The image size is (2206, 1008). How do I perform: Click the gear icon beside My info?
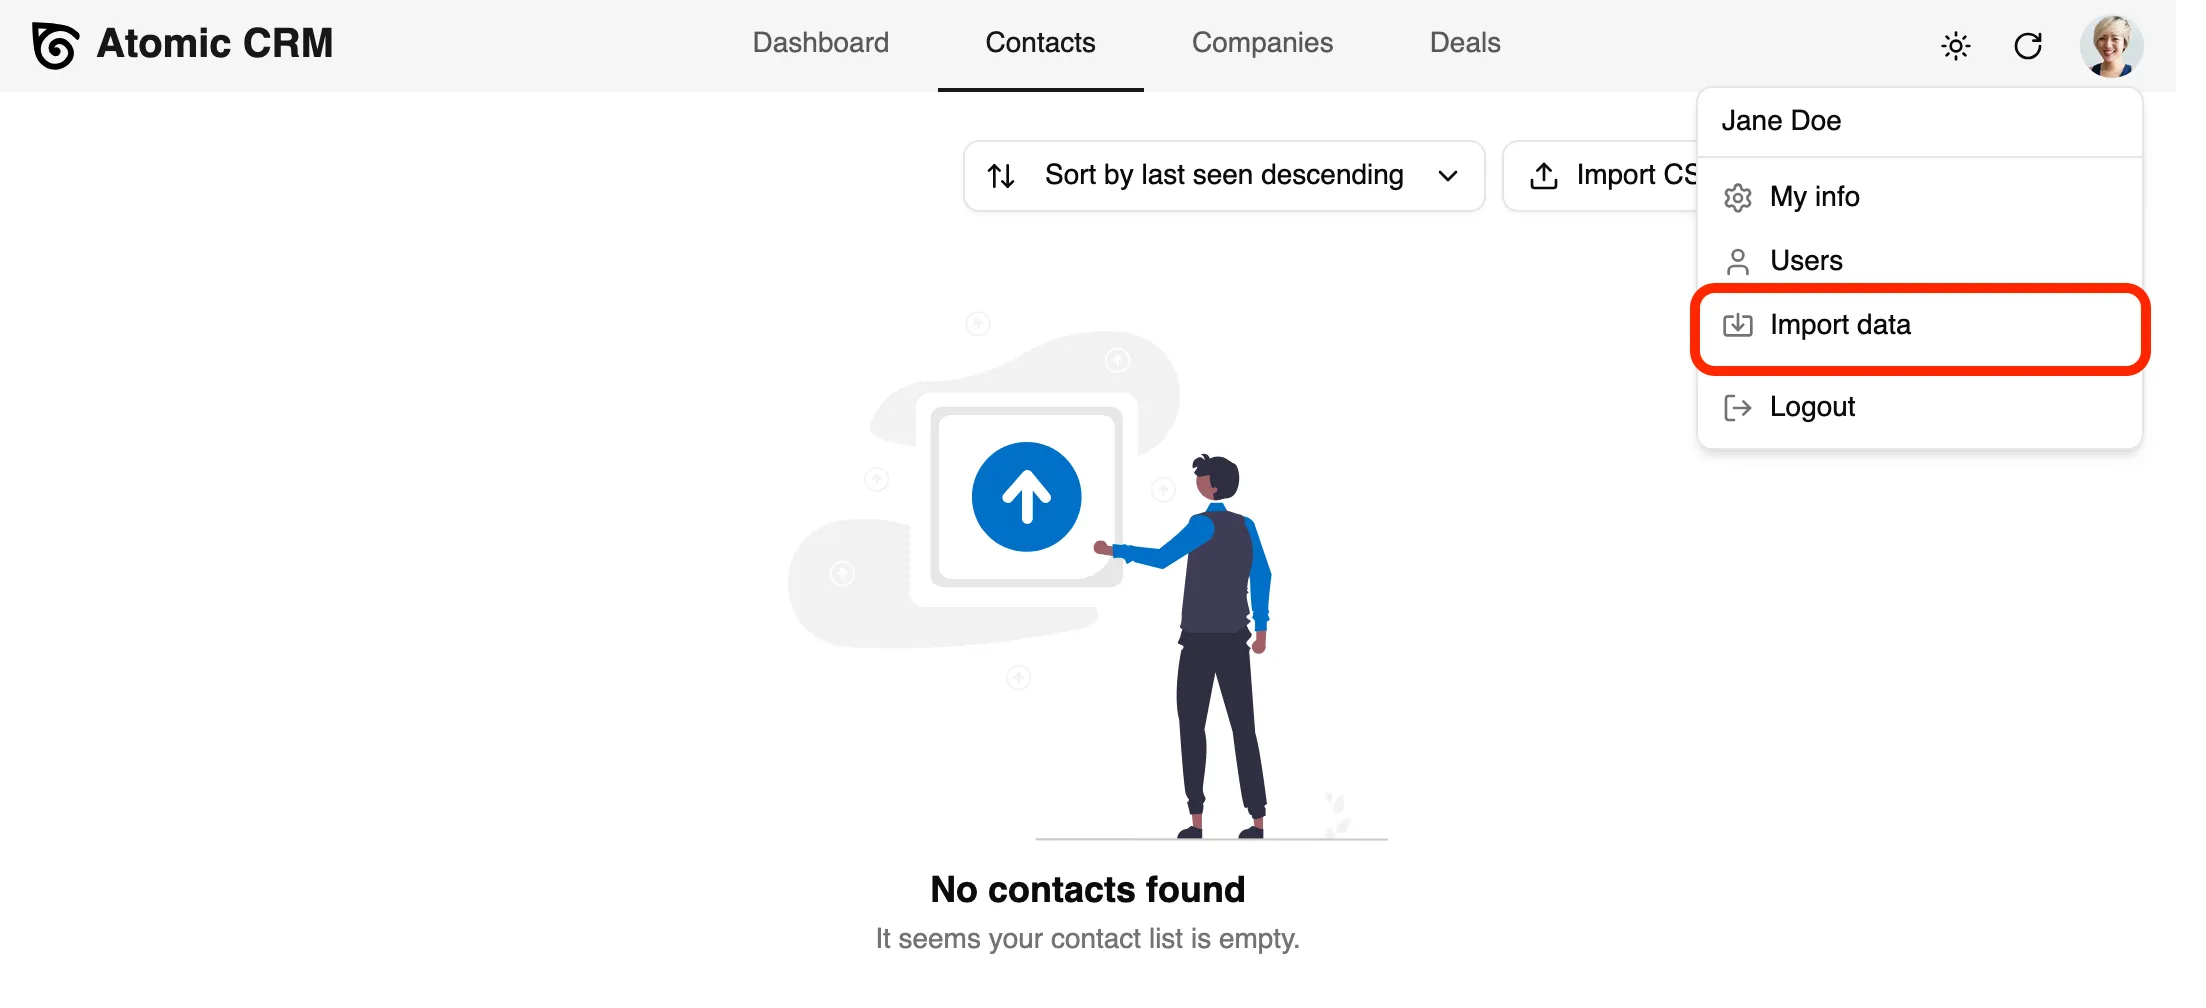click(x=1738, y=198)
